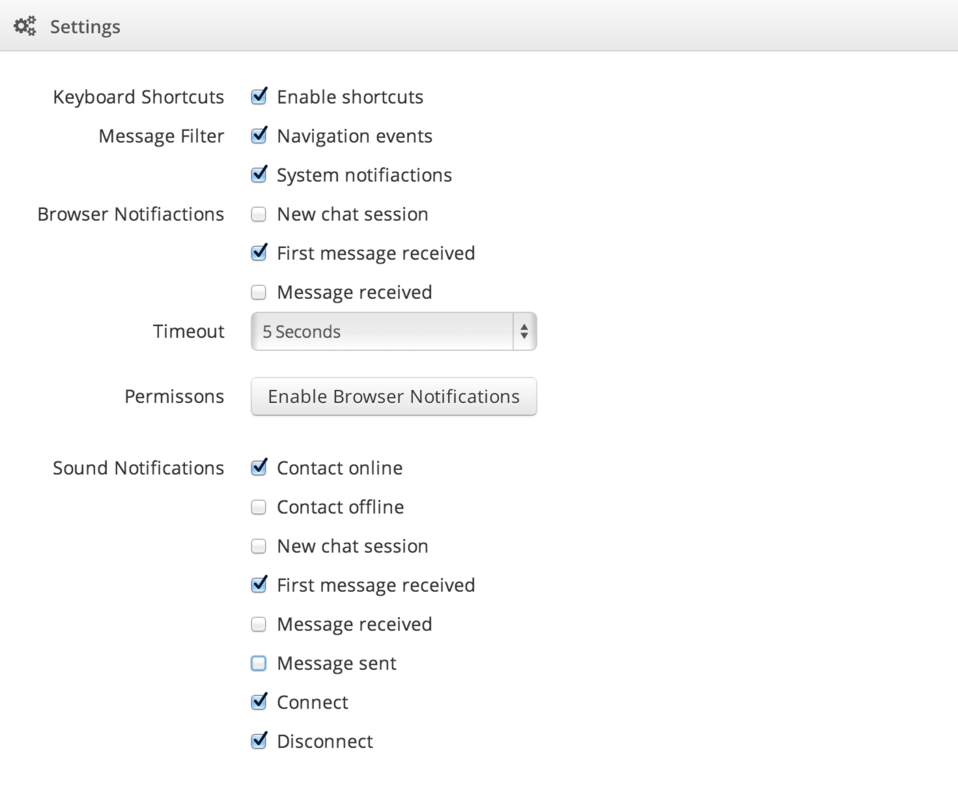Screen dimensions: 958x800
Task: Enable sound for New chat session
Action: pyautogui.click(x=259, y=546)
